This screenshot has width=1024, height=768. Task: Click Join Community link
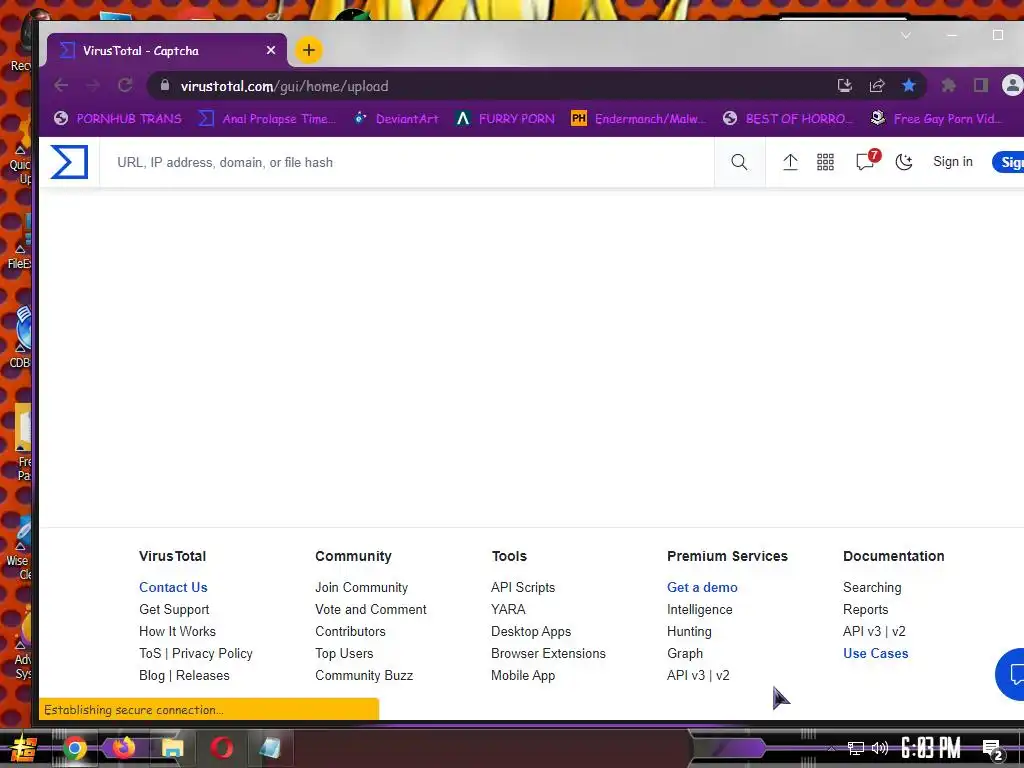362,587
